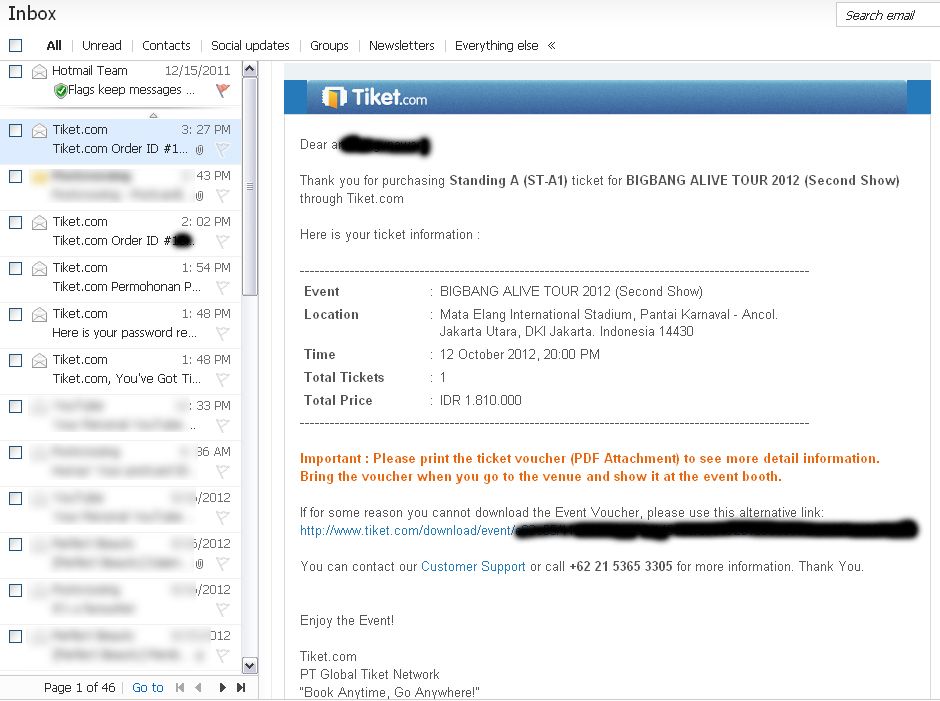Click attachment paperclip on 3:27 PM Tiket.com email
This screenshot has width=940, height=701.
click(x=200, y=149)
